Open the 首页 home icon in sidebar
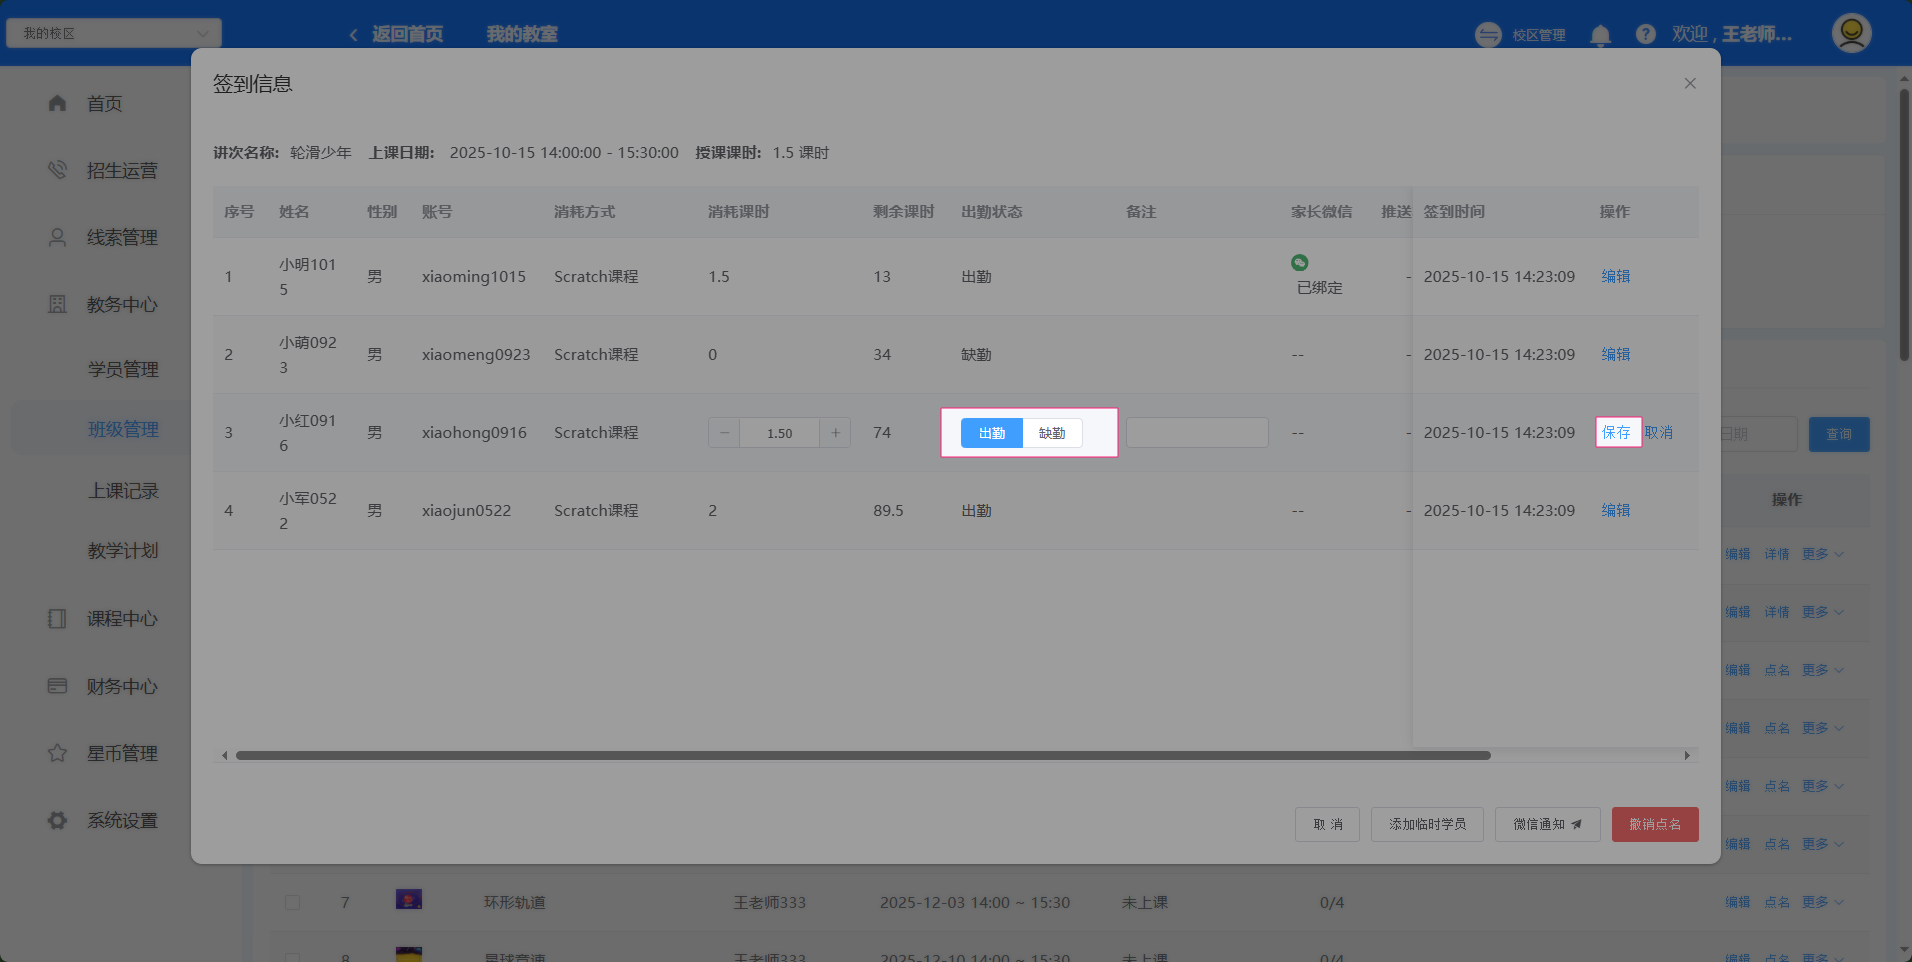Viewport: 1912px width, 962px height. 57,103
